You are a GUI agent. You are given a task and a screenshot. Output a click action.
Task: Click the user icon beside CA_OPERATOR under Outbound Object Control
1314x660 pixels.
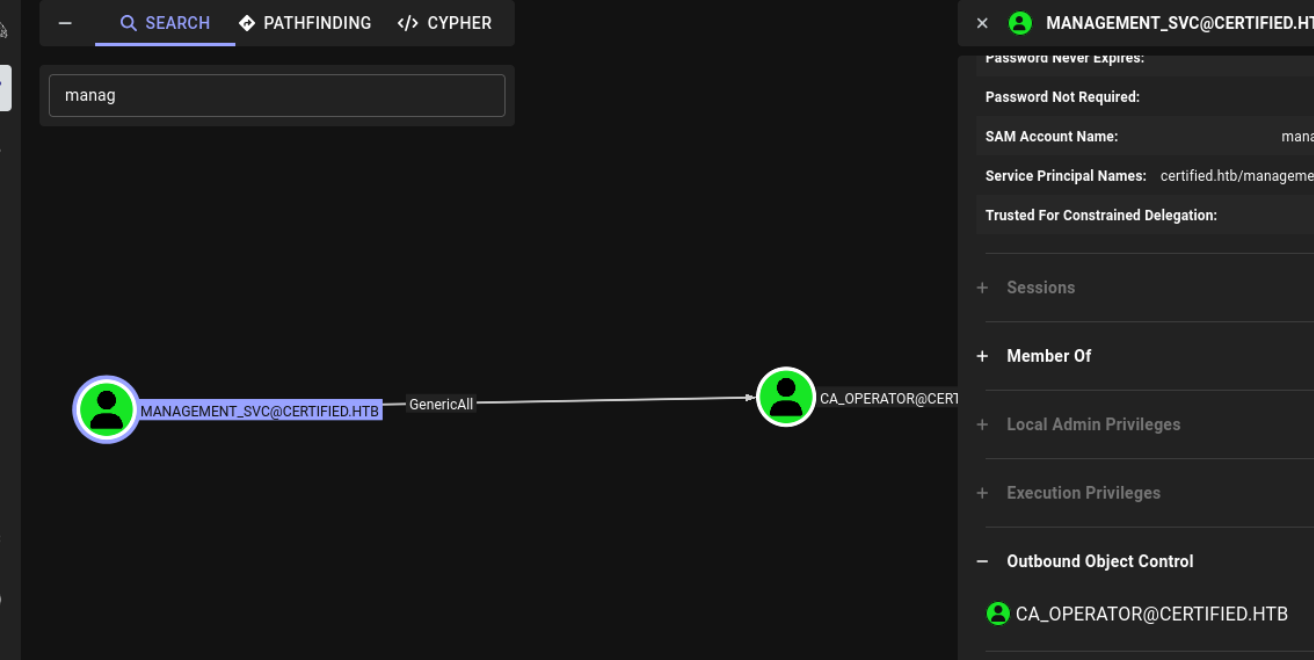pyautogui.click(x=997, y=614)
